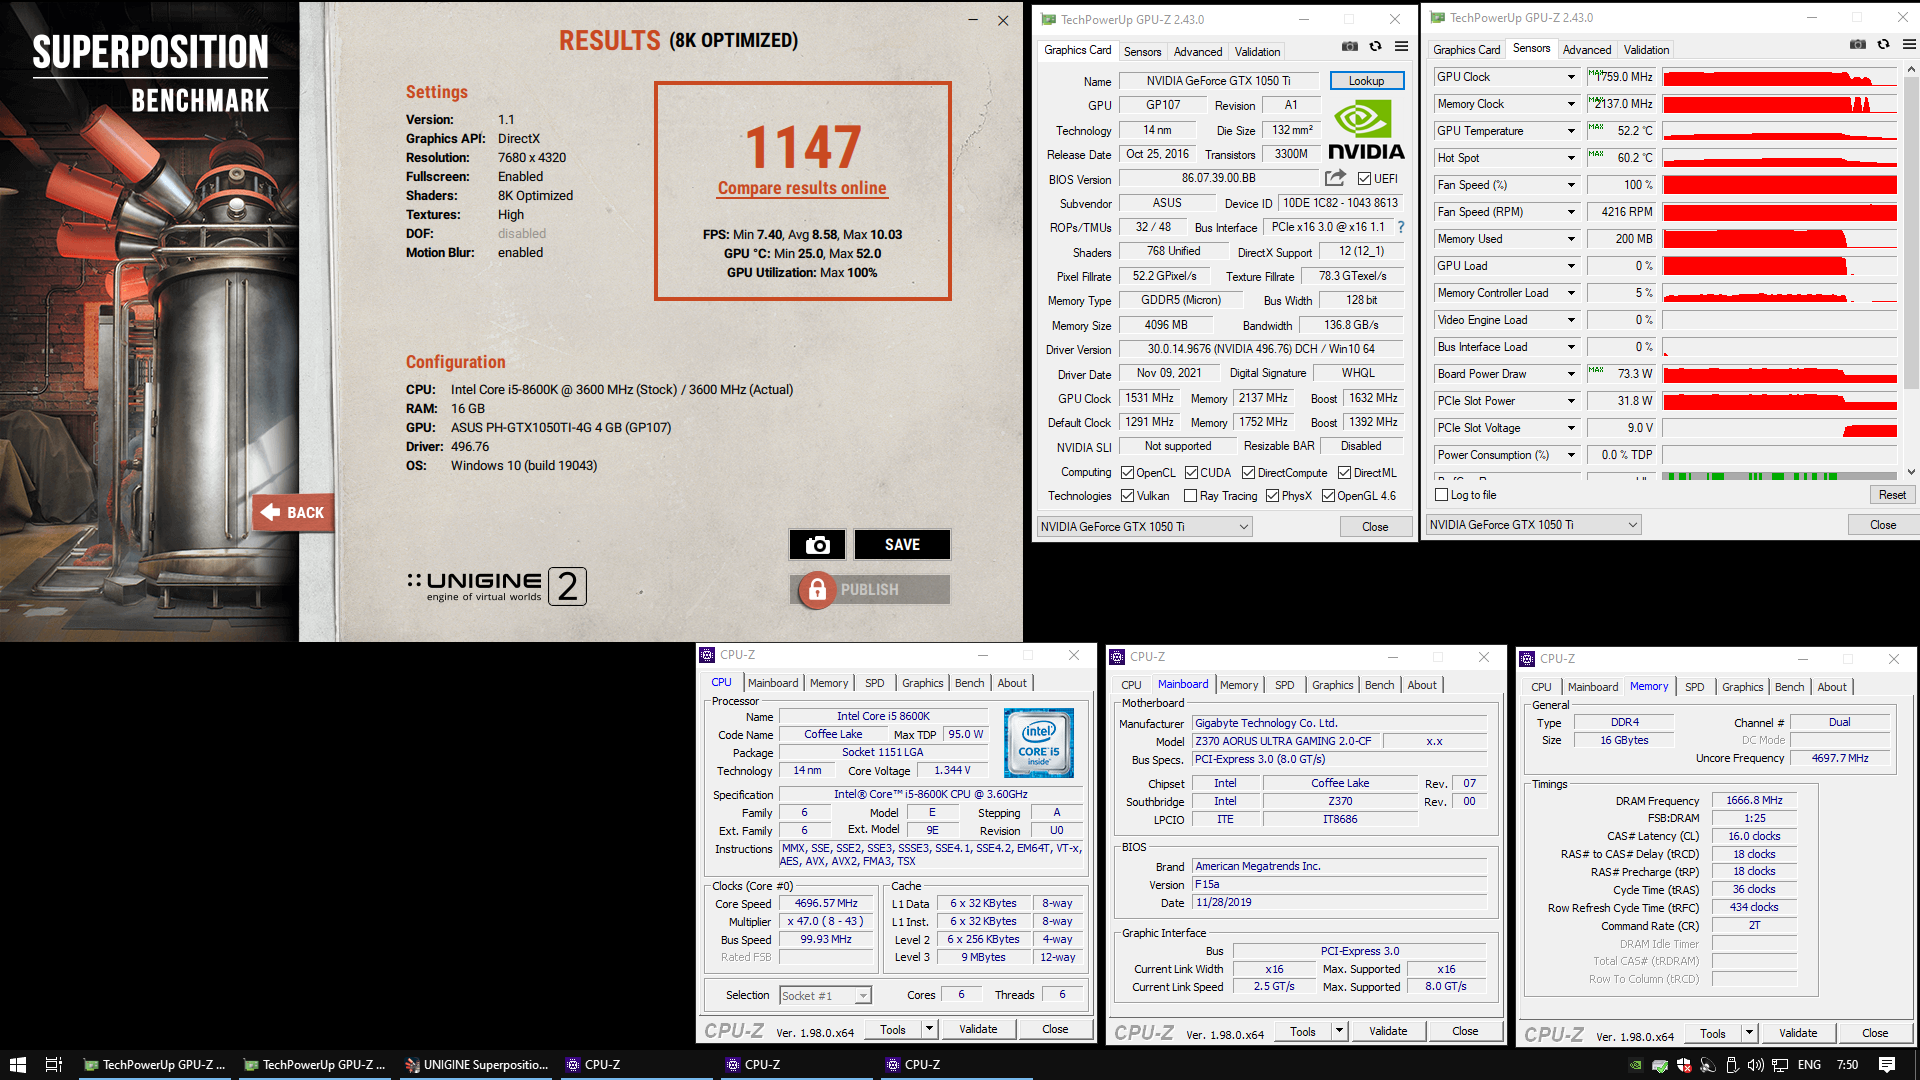This screenshot has width=1920, height=1080.
Task: Open Task View from the taskbar
Action: [x=54, y=1065]
